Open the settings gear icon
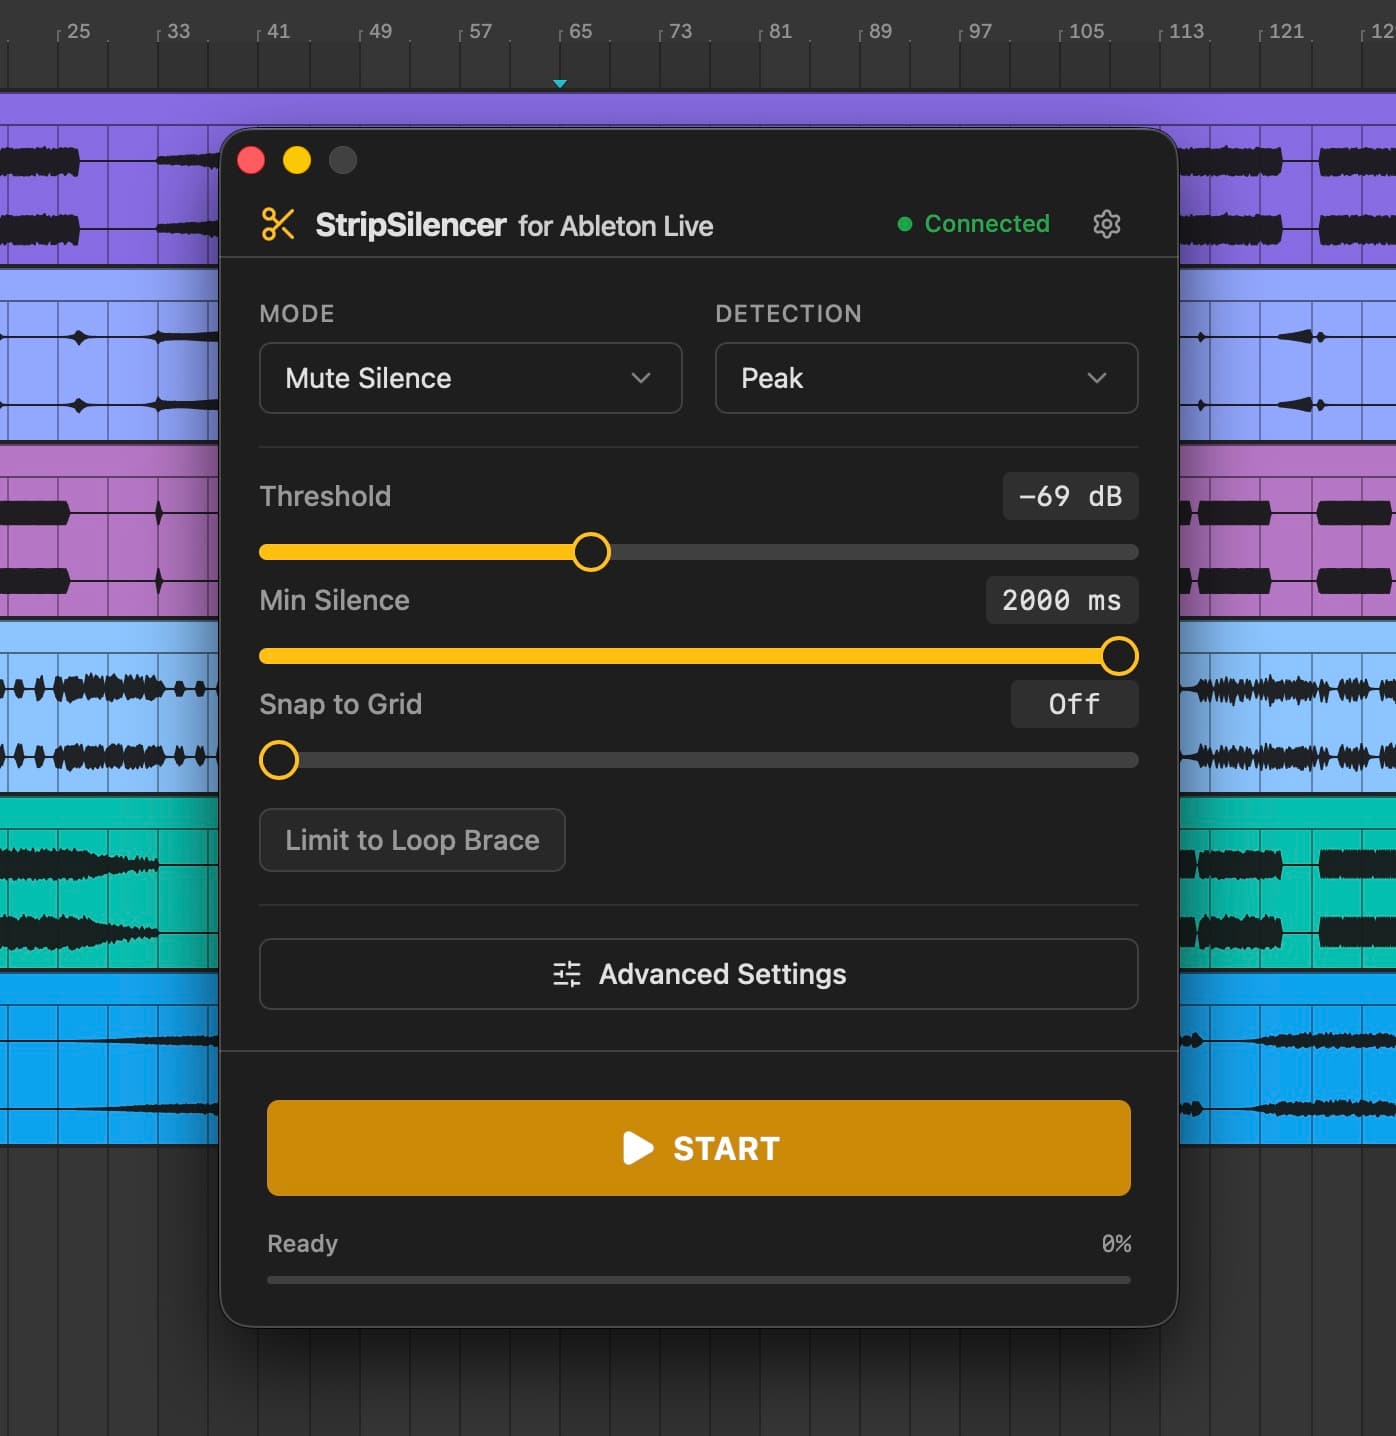Image resolution: width=1396 pixels, height=1436 pixels. (1106, 224)
